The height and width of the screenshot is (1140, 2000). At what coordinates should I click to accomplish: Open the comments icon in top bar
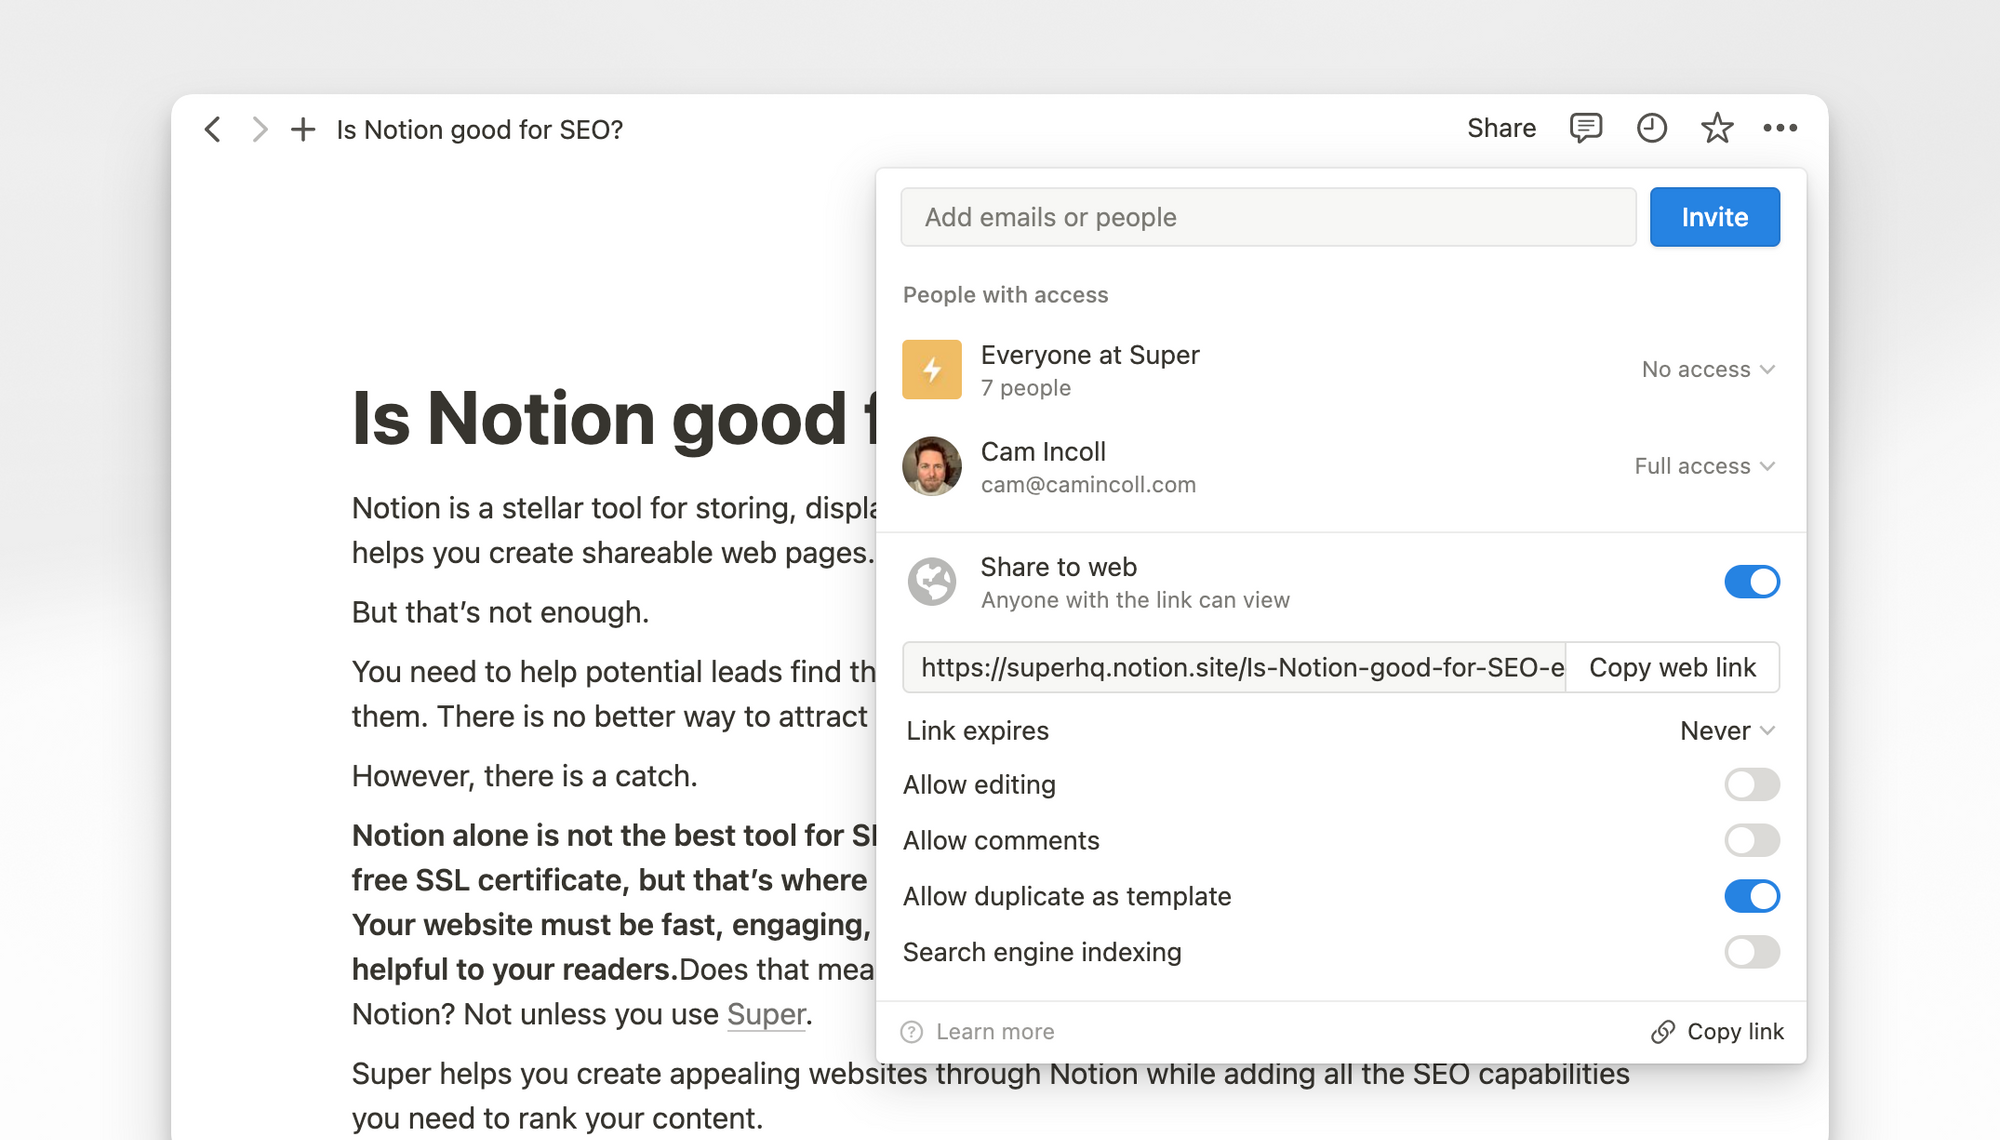tap(1586, 128)
